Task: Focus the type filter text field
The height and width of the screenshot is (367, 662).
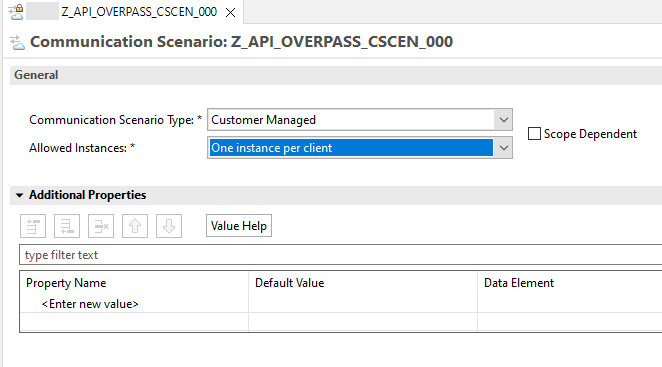Action: 340,255
